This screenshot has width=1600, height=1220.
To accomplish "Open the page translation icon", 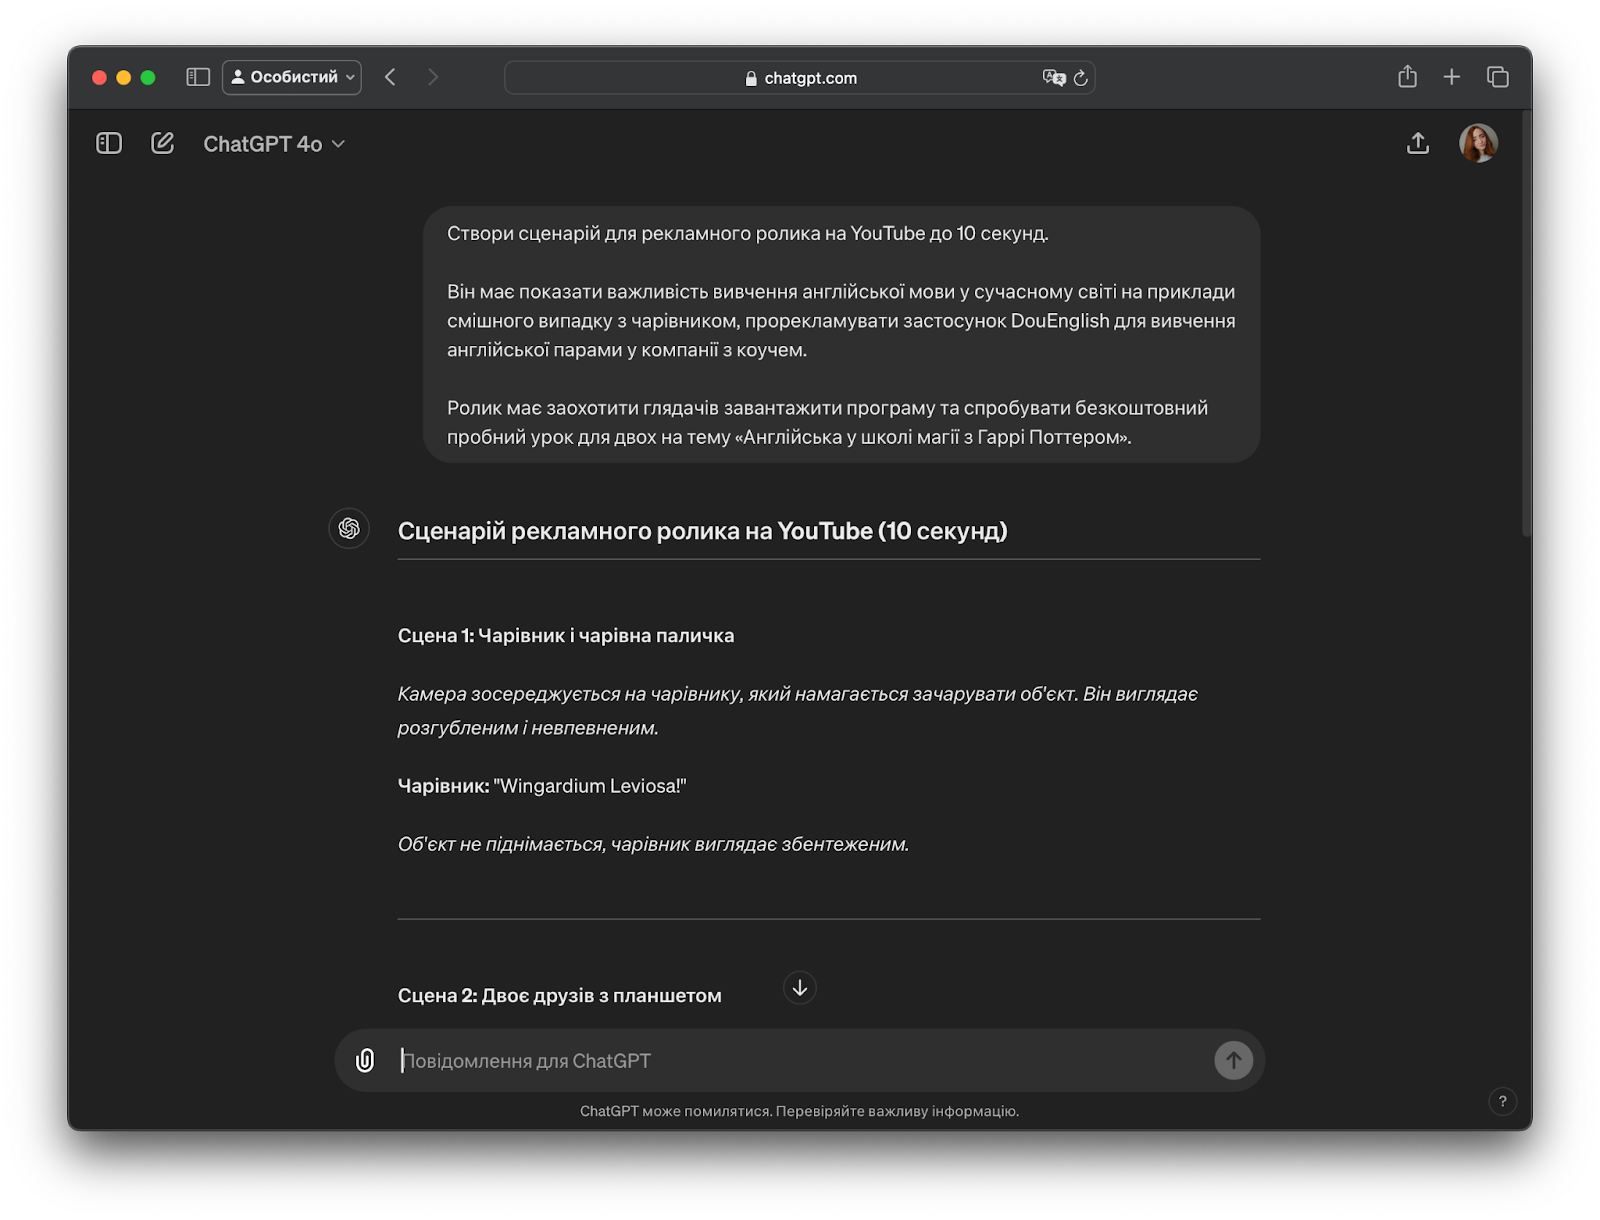I will 1053,78.
